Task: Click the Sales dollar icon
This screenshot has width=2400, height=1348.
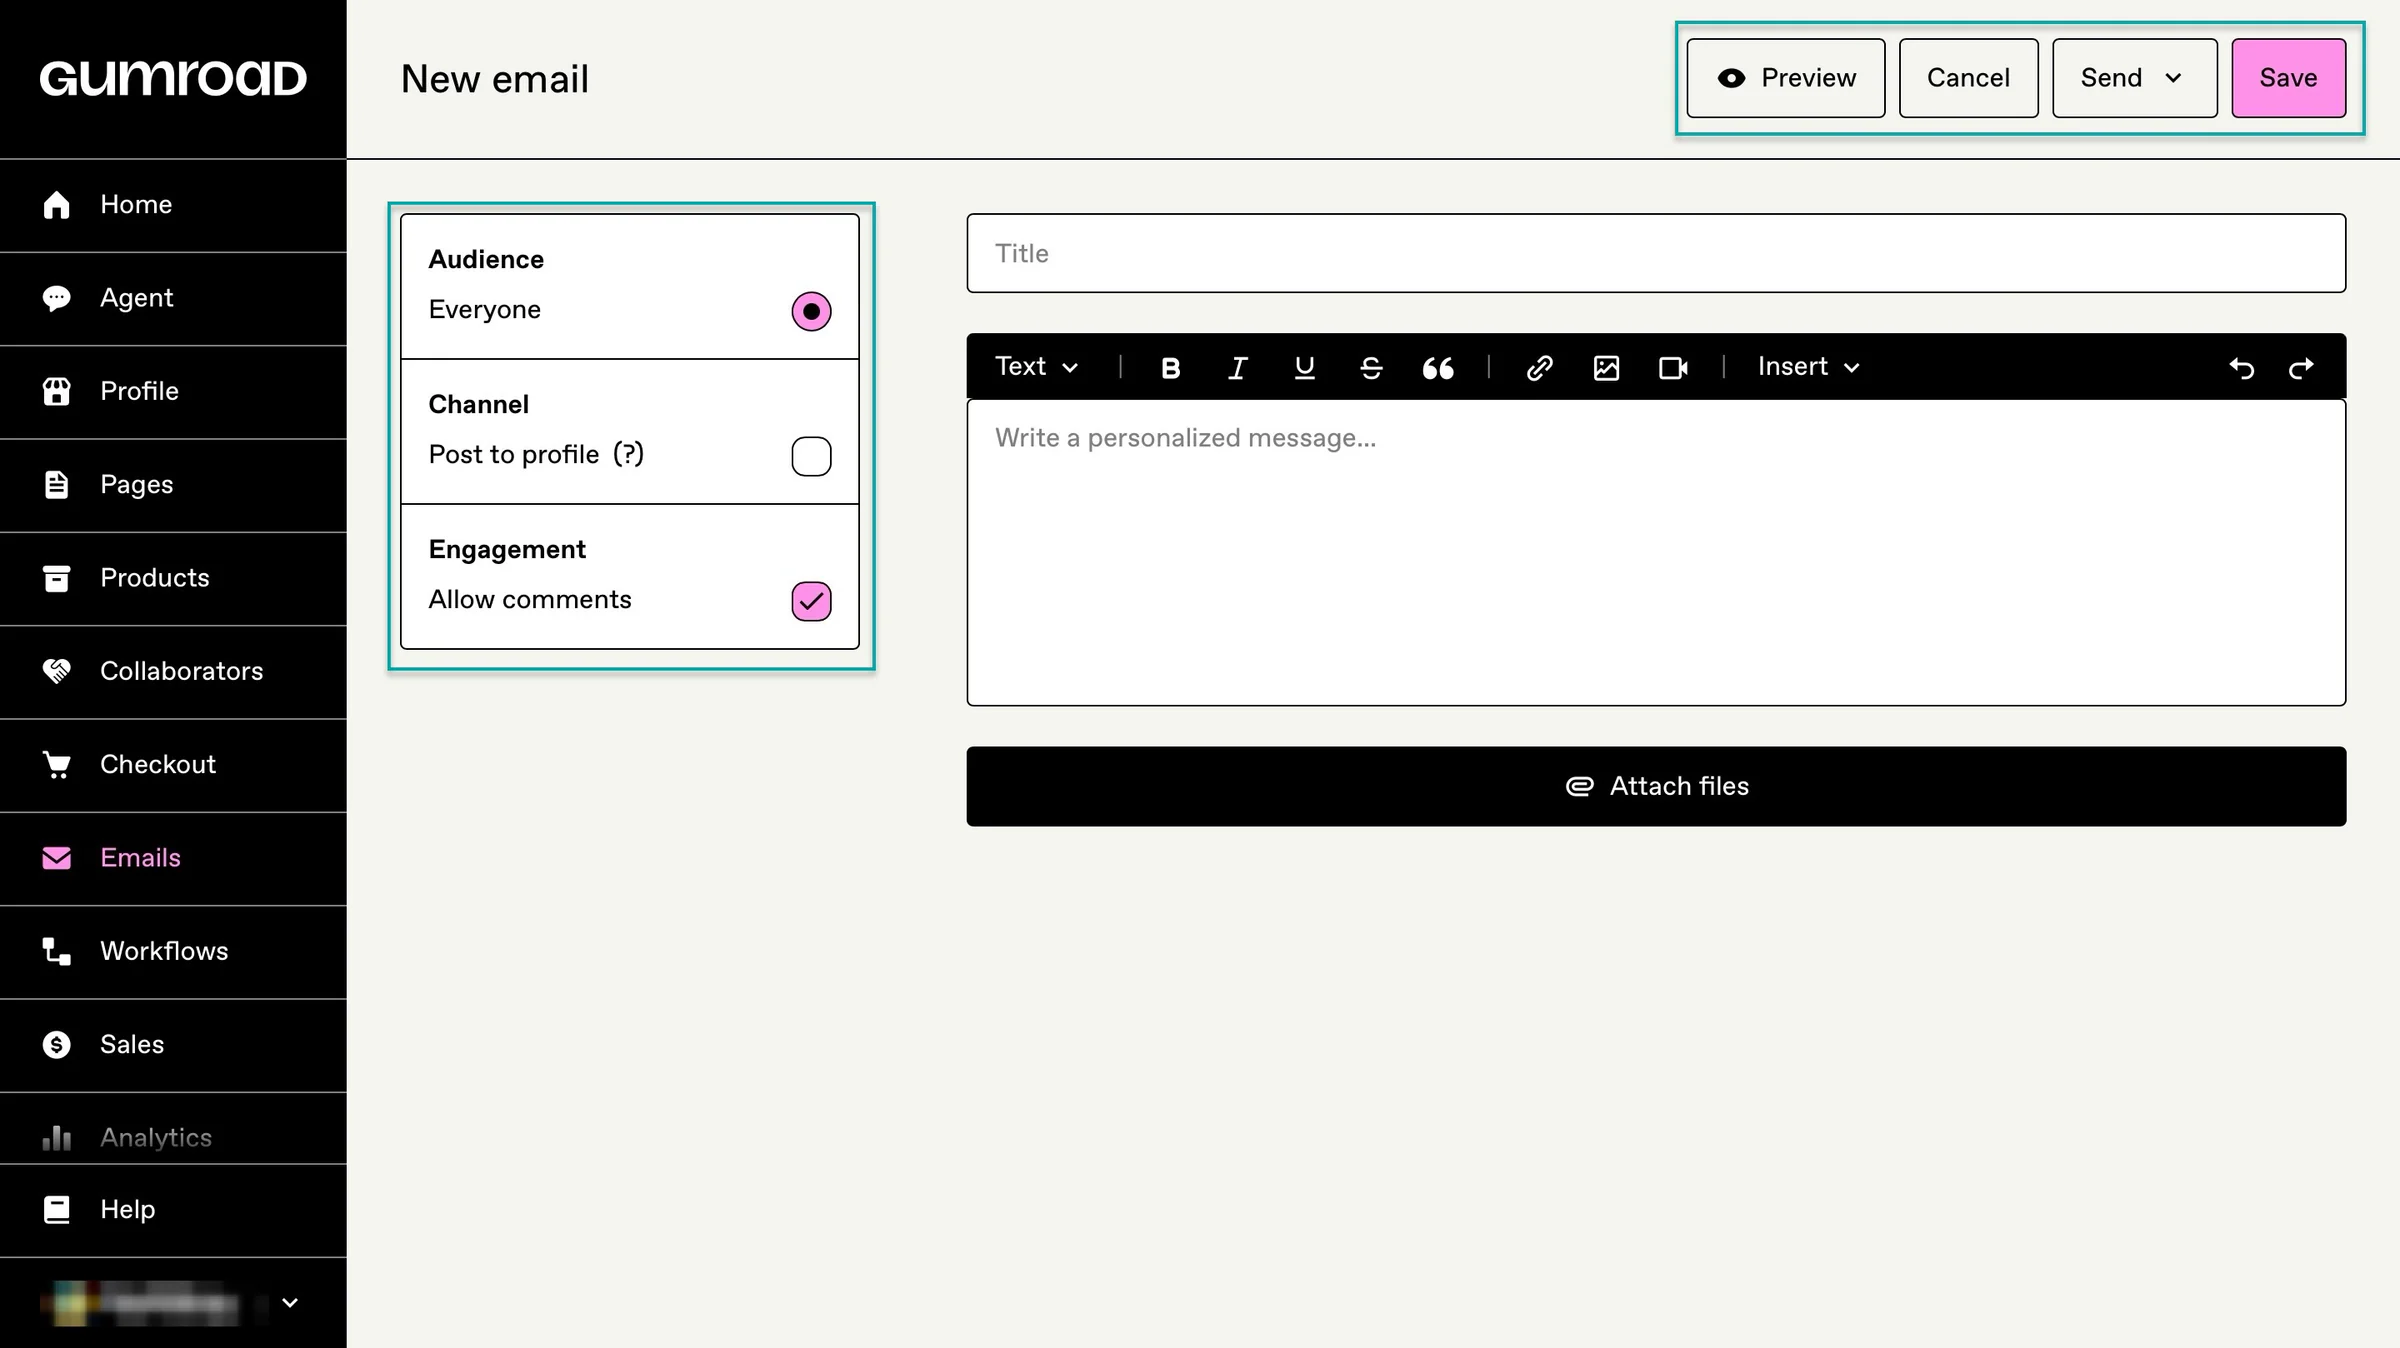Action: point(57,1045)
